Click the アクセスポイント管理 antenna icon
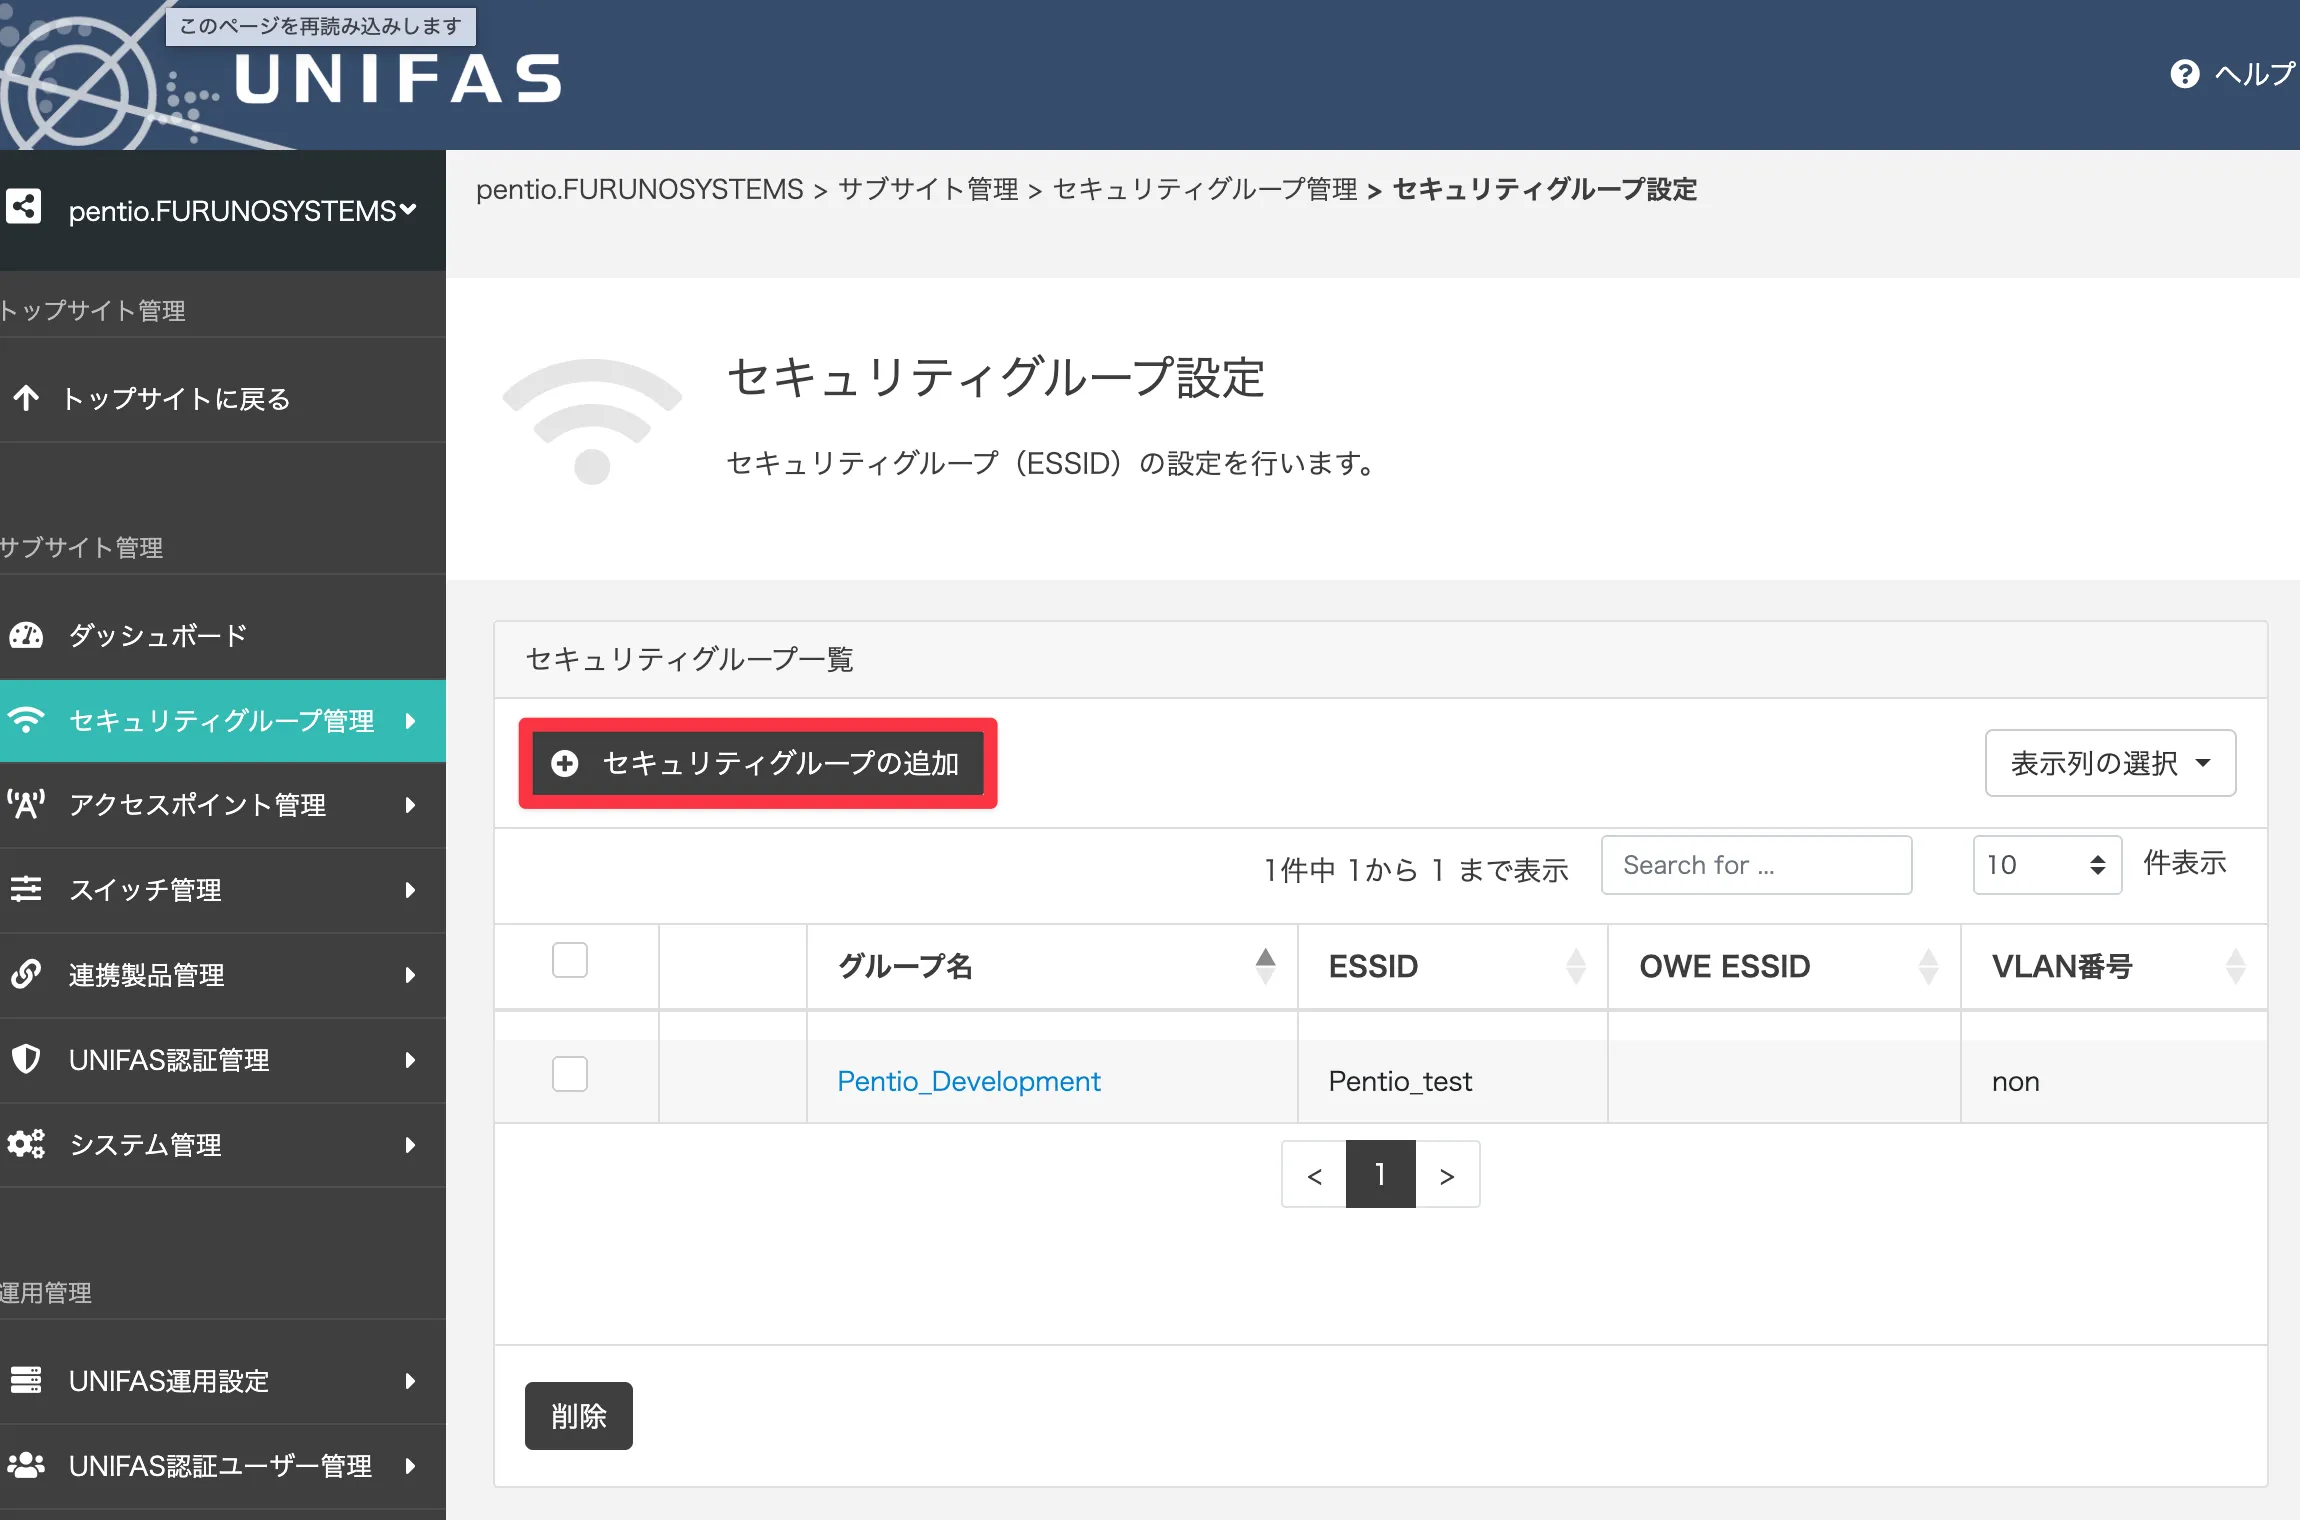 (x=26, y=805)
